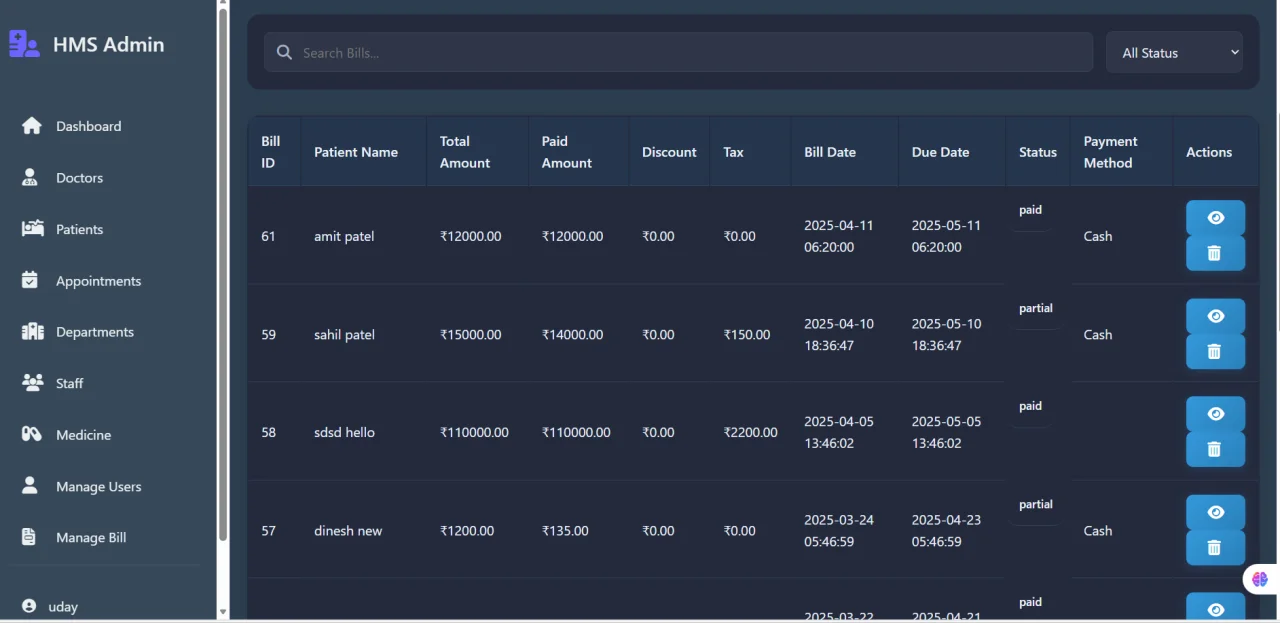Click the floating brain assistant icon

click(x=1259, y=579)
